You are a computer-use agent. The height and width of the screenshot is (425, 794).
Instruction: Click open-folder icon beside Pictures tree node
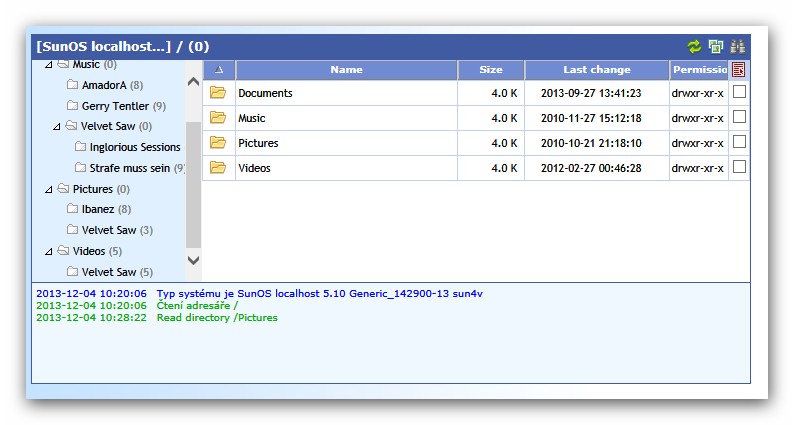click(63, 188)
